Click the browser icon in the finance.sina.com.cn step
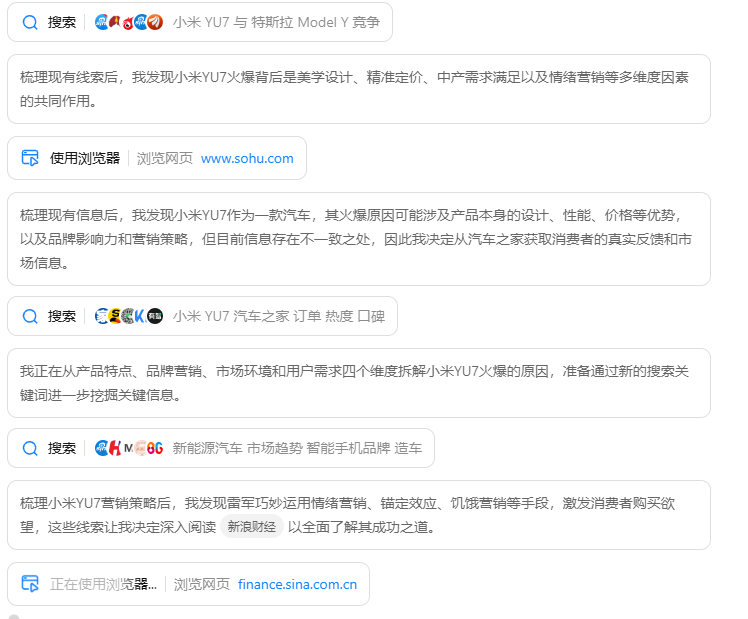Screen dimensions: 748x619 pyautogui.click(x=30, y=584)
